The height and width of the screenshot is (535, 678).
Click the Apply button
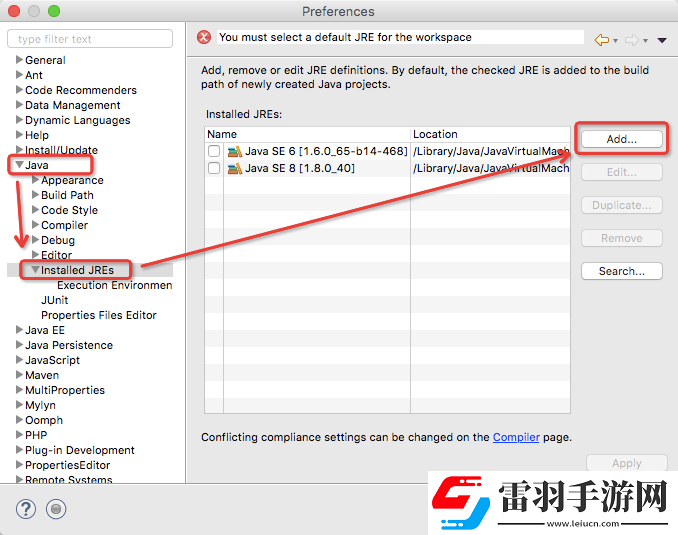click(627, 463)
